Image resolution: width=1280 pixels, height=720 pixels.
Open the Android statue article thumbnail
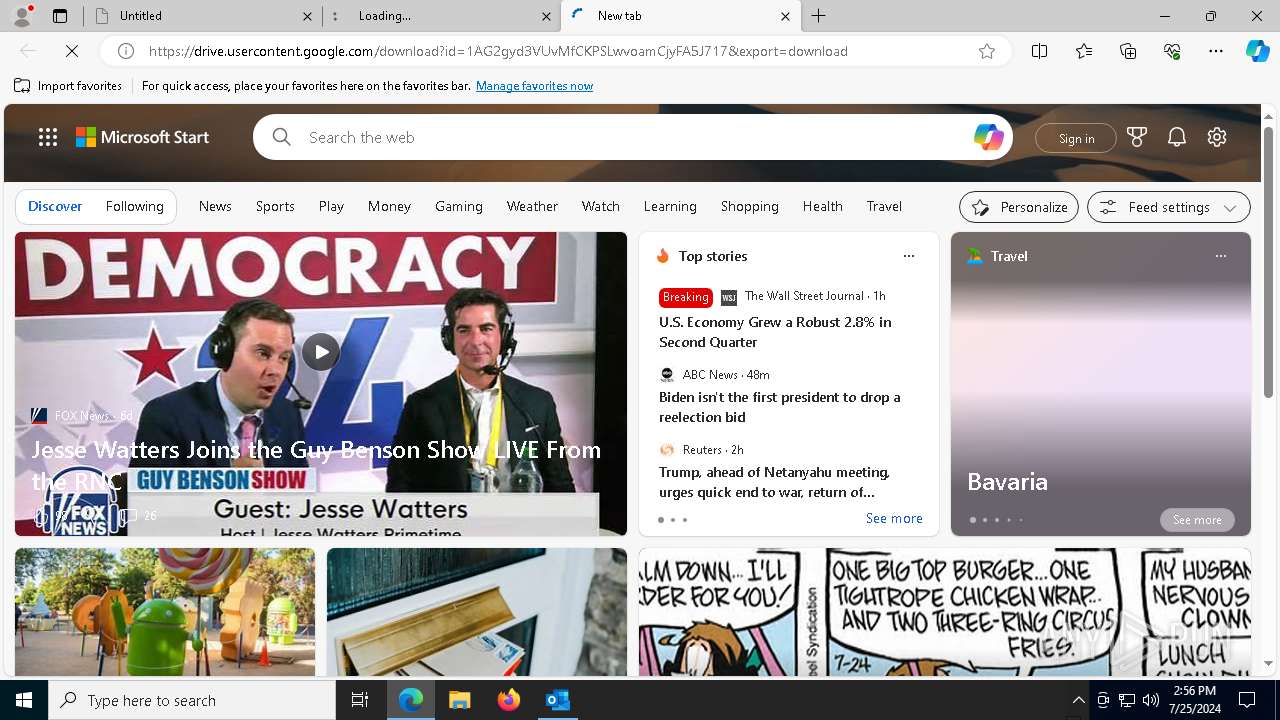point(165,612)
